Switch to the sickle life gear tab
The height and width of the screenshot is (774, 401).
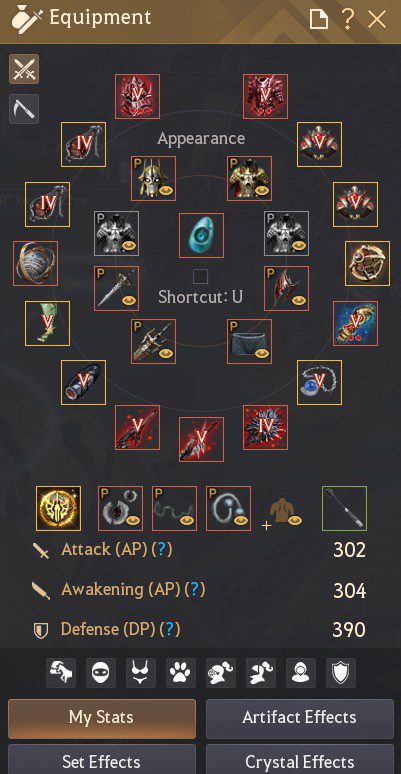pyautogui.click(x=24, y=109)
